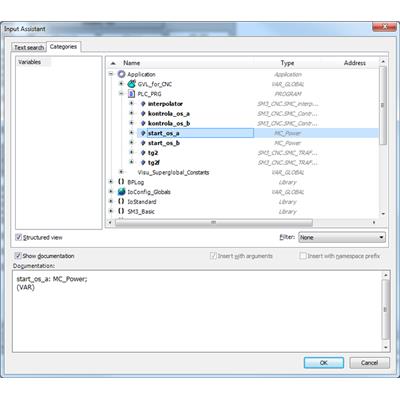Select the start_os_b tree entry

pyautogui.click(x=164, y=143)
